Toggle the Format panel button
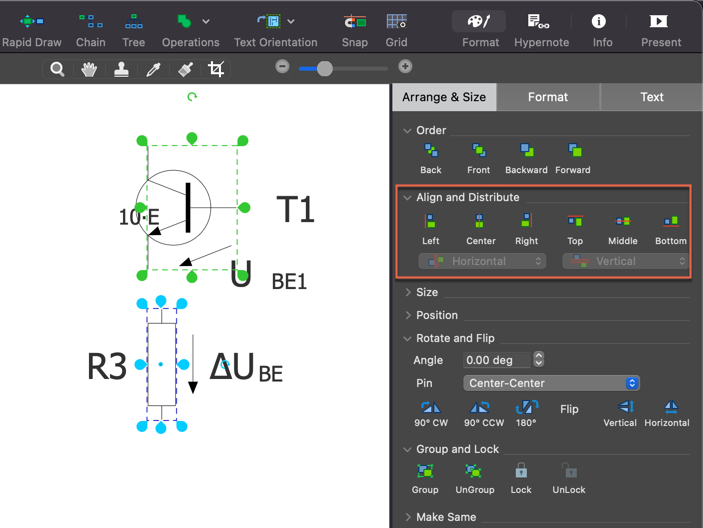The image size is (703, 528). point(480,22)
